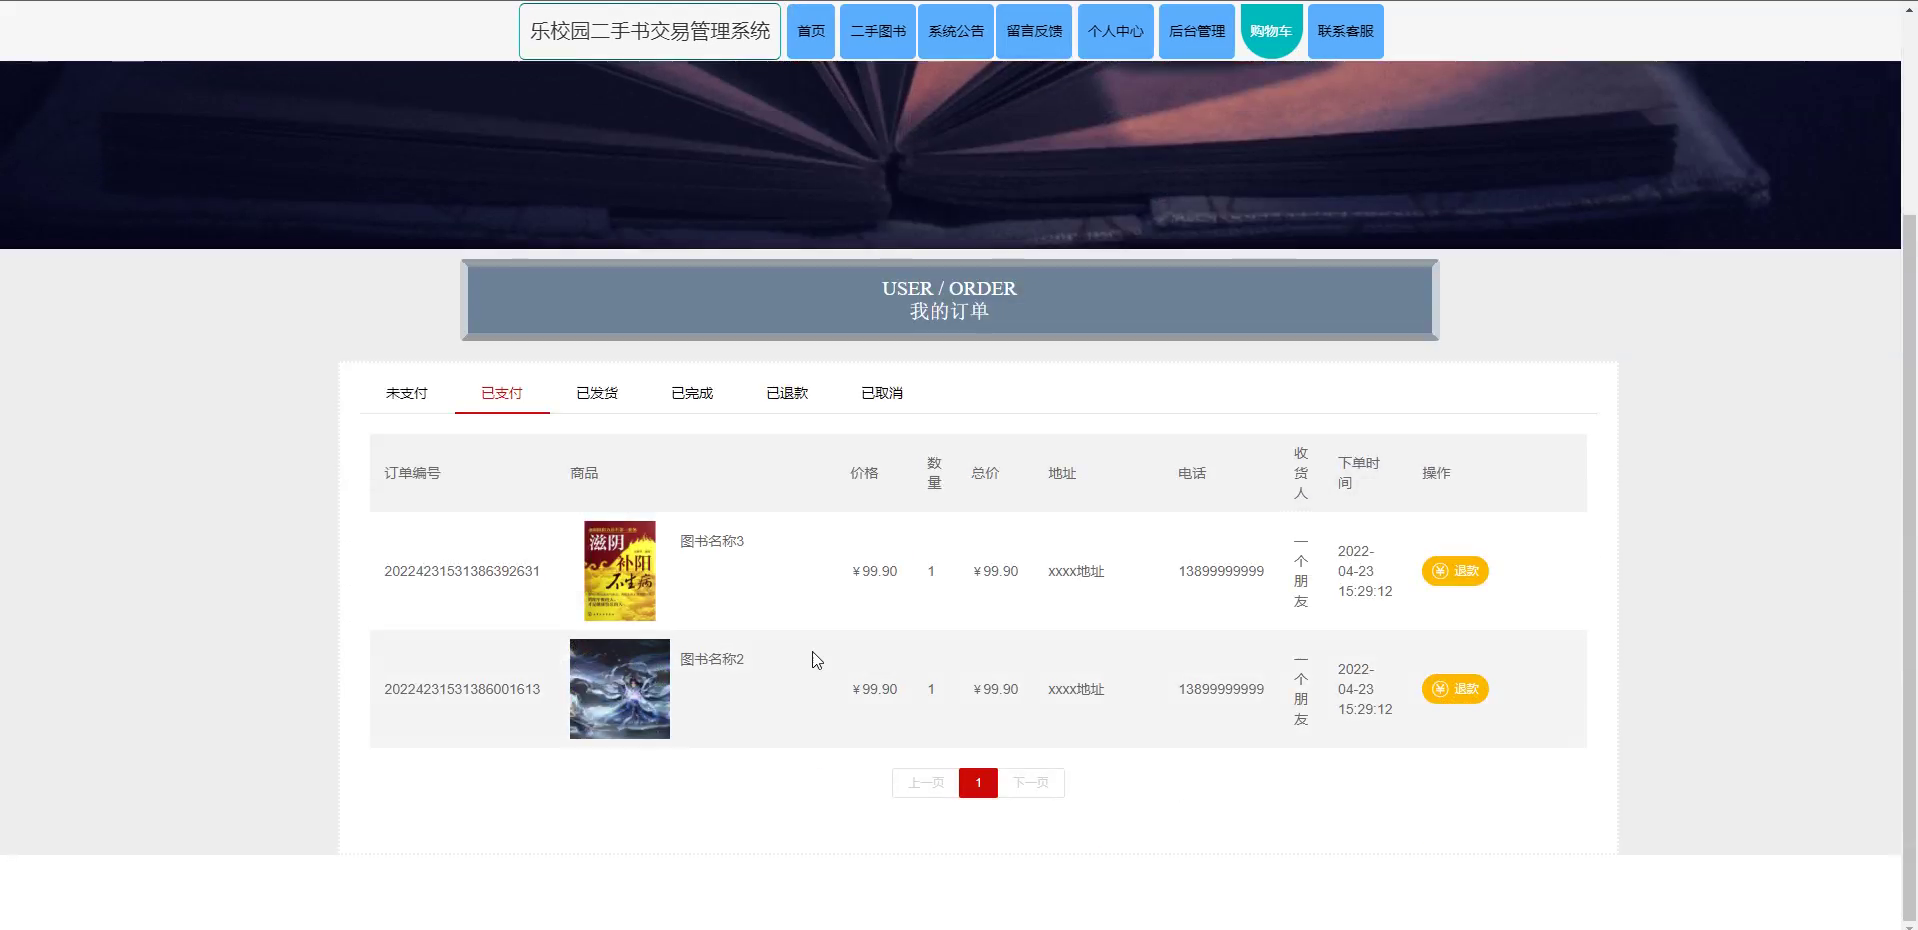
Task: Switch to the 未支付 orders tab
Action: pos(407,393)
